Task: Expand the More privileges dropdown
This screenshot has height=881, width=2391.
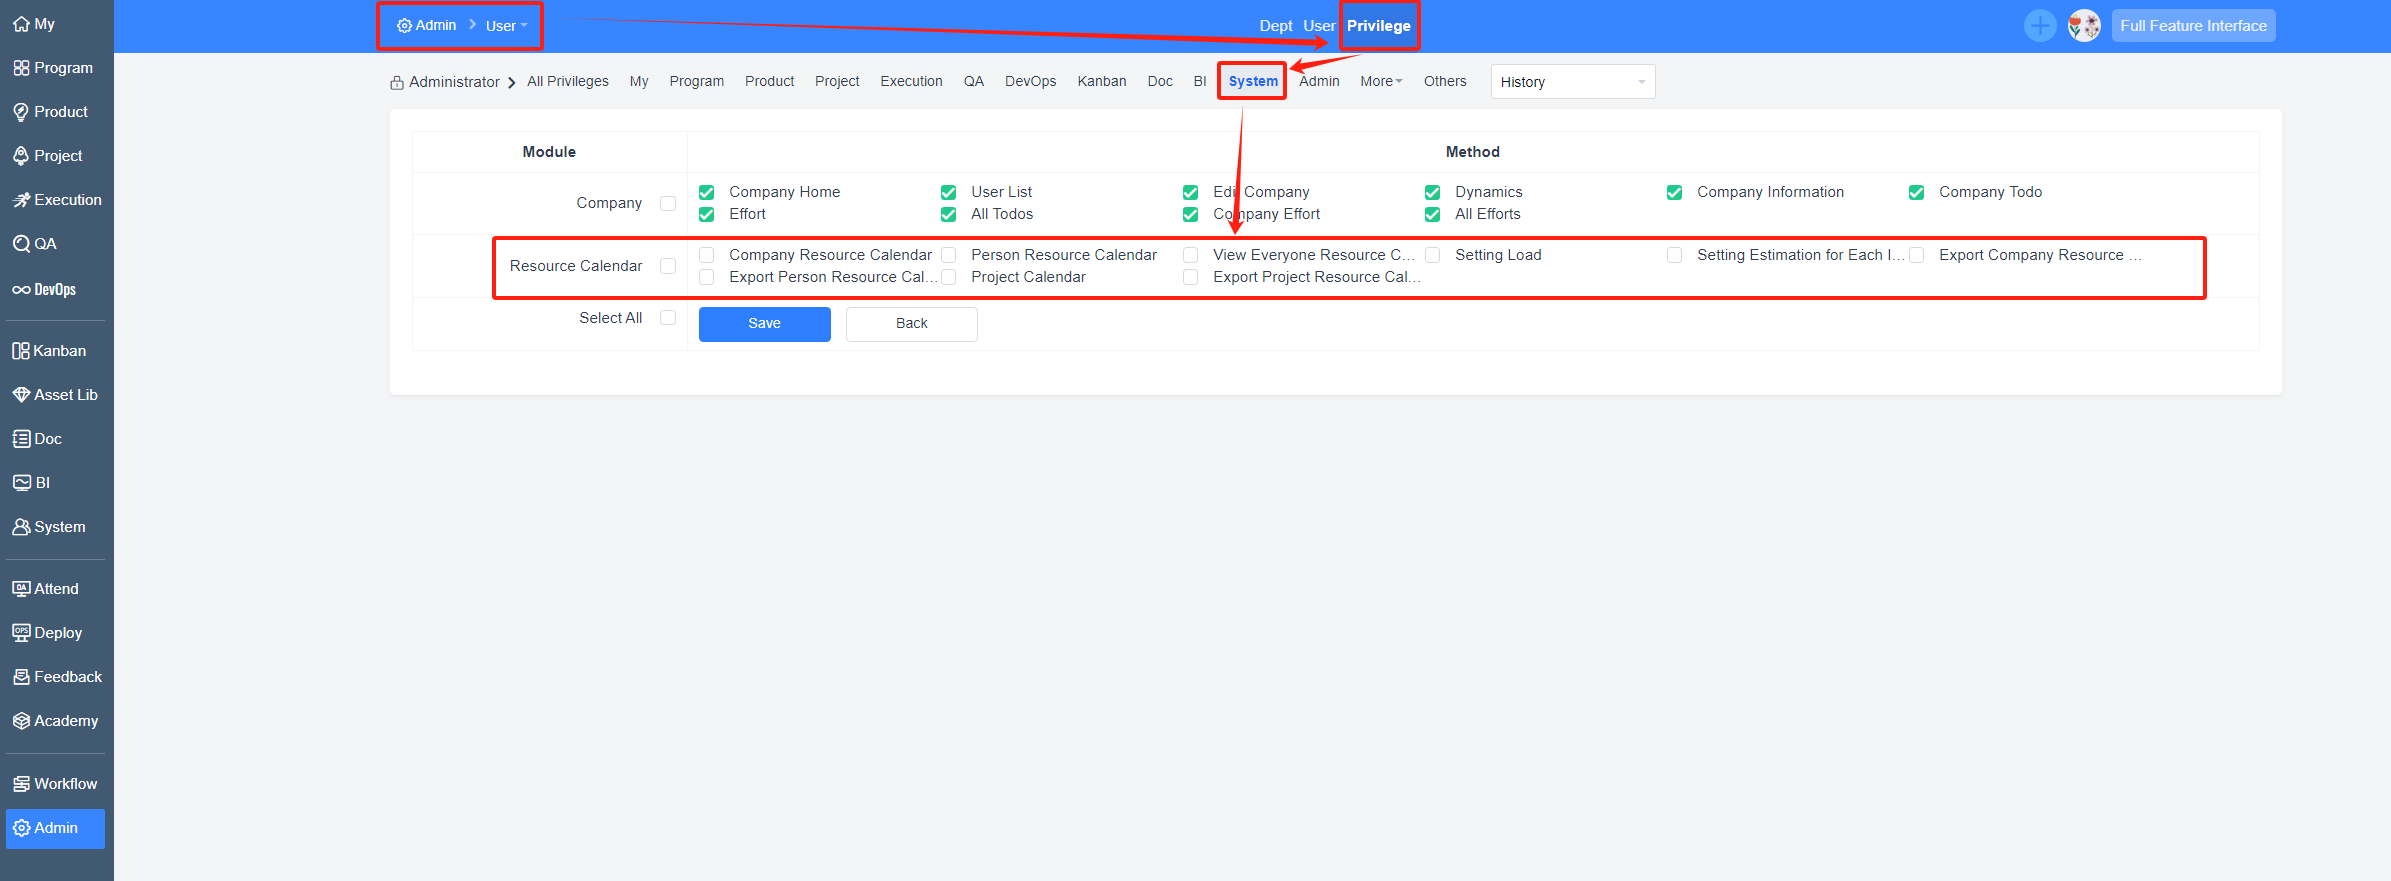Action: tap(1380, 82)
